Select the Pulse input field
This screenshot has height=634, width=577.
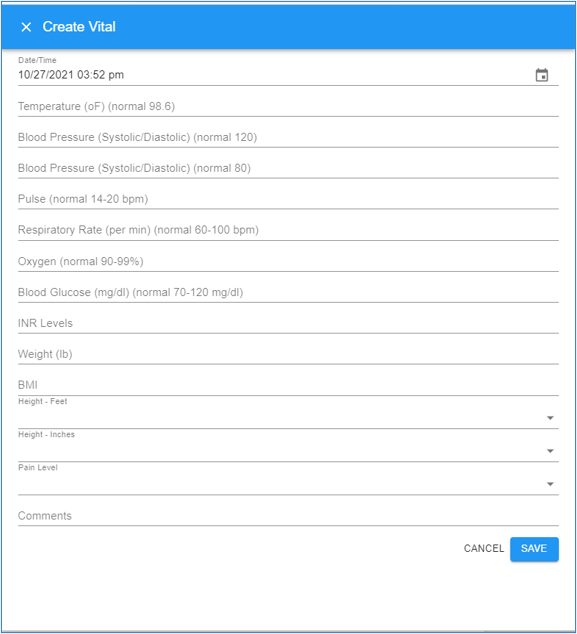[288, 199]
